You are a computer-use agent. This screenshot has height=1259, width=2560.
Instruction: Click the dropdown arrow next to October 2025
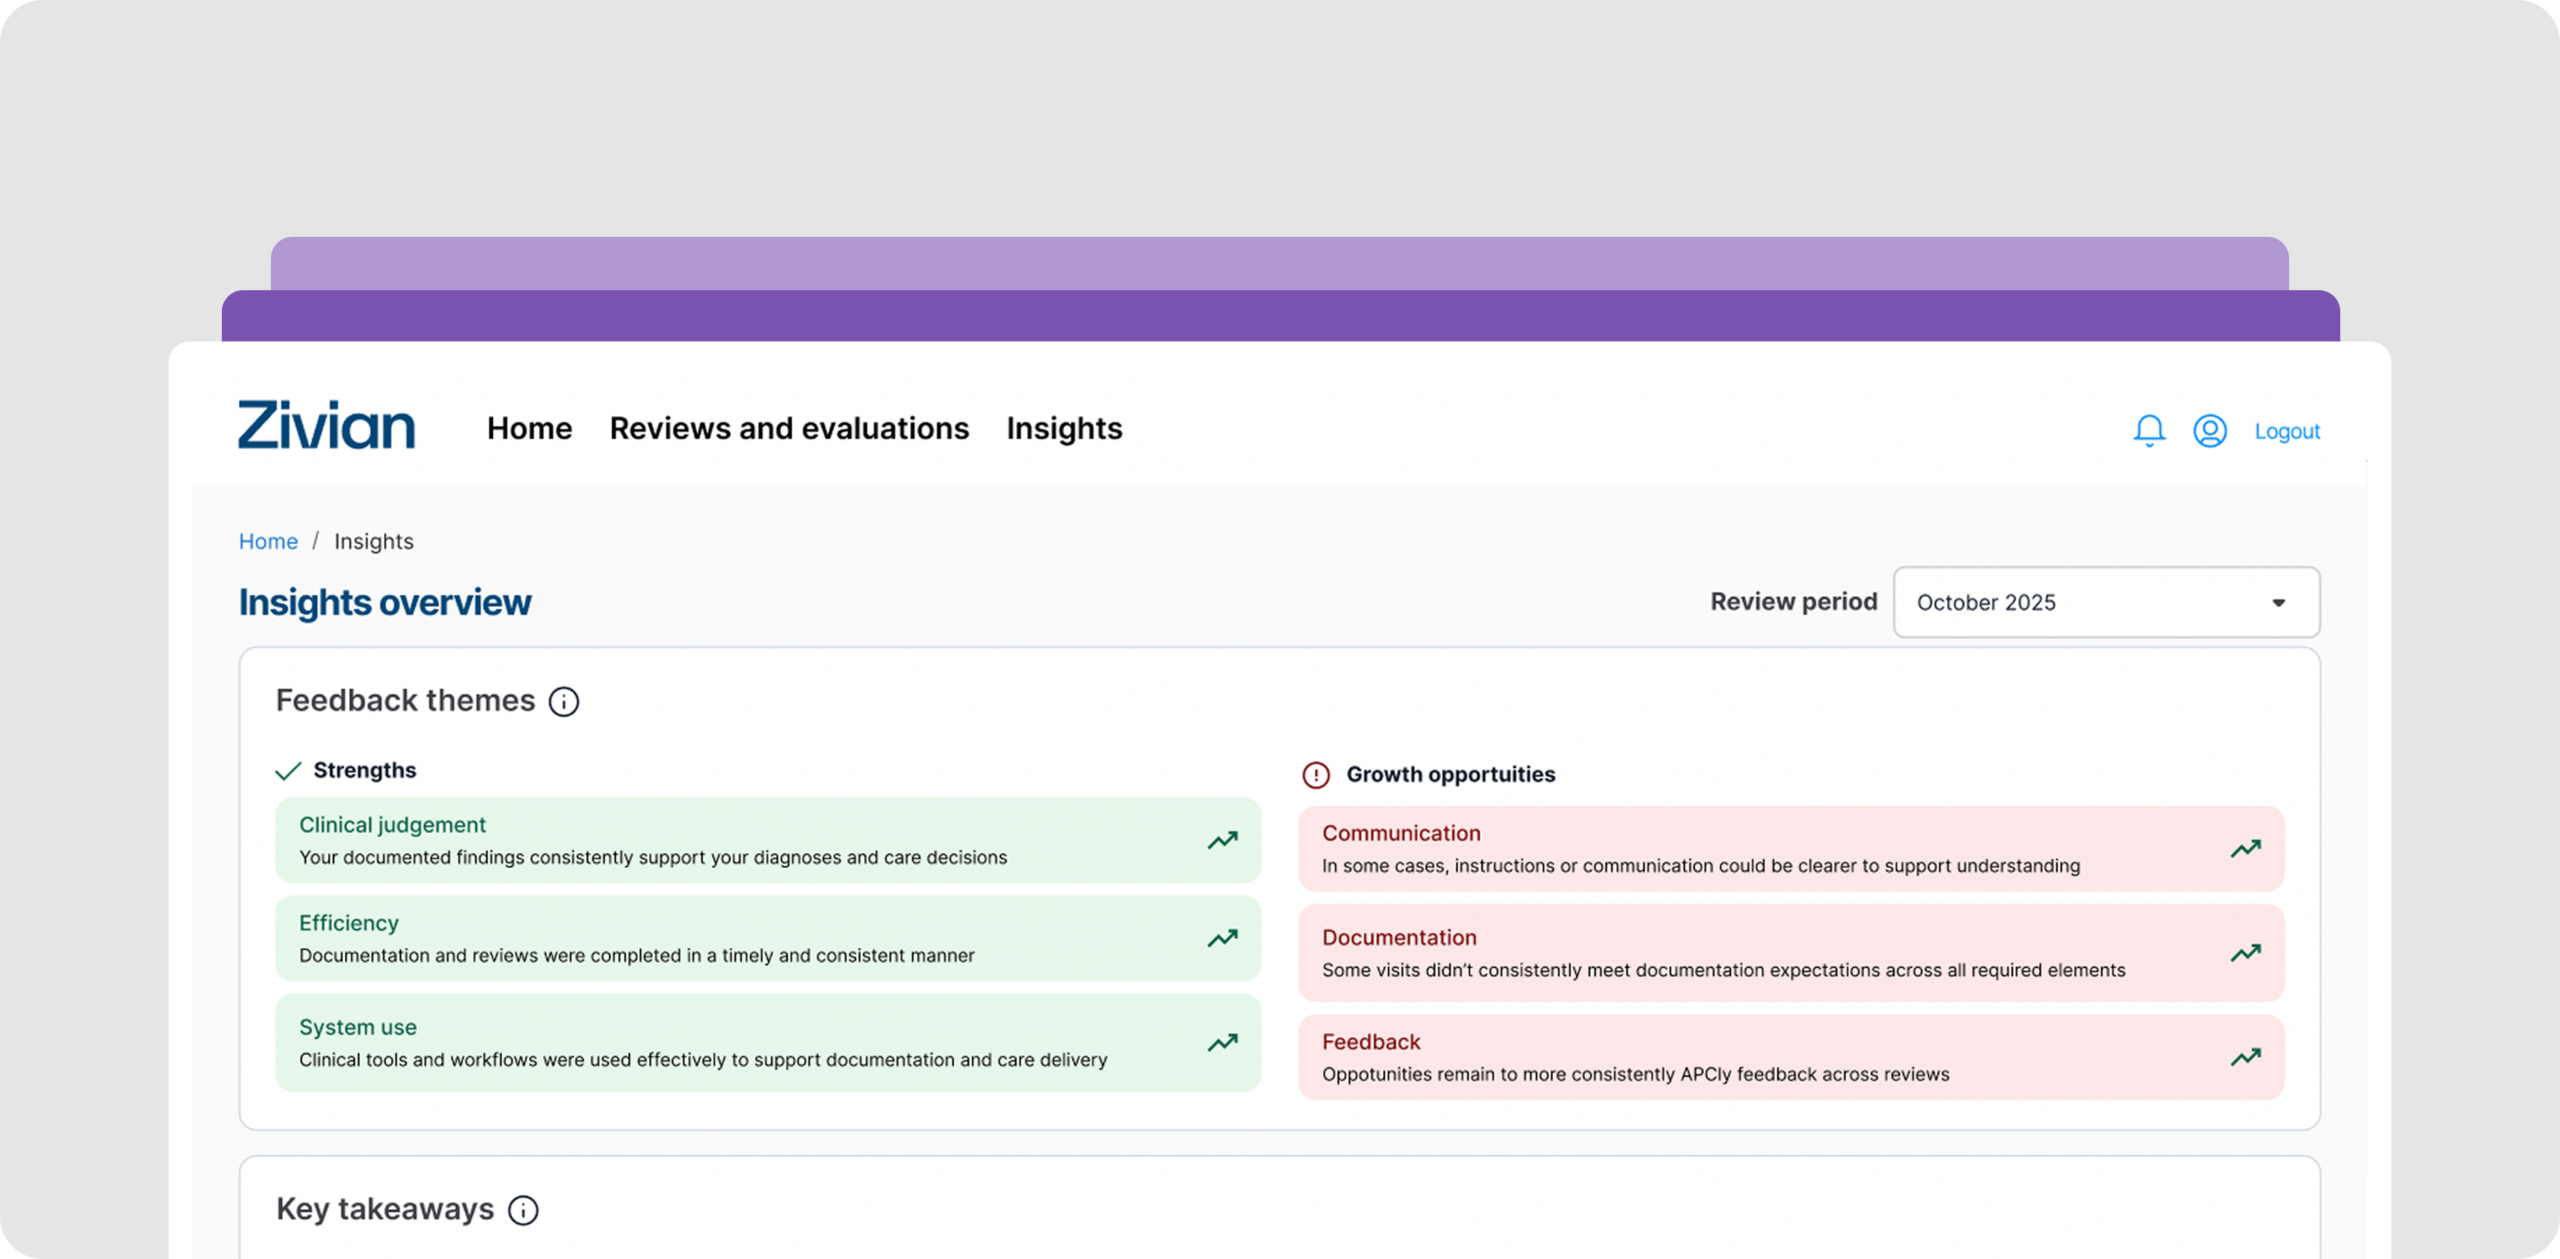coord(2279,603)
